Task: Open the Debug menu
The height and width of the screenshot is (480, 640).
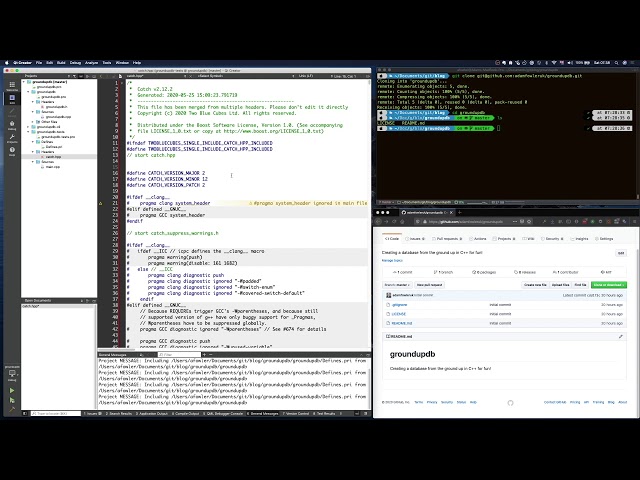Action: point(75,63)
